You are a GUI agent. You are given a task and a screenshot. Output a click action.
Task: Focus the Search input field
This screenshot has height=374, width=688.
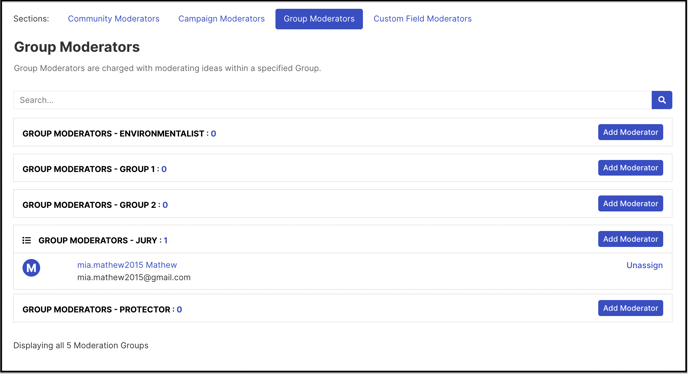click(332, 100)
